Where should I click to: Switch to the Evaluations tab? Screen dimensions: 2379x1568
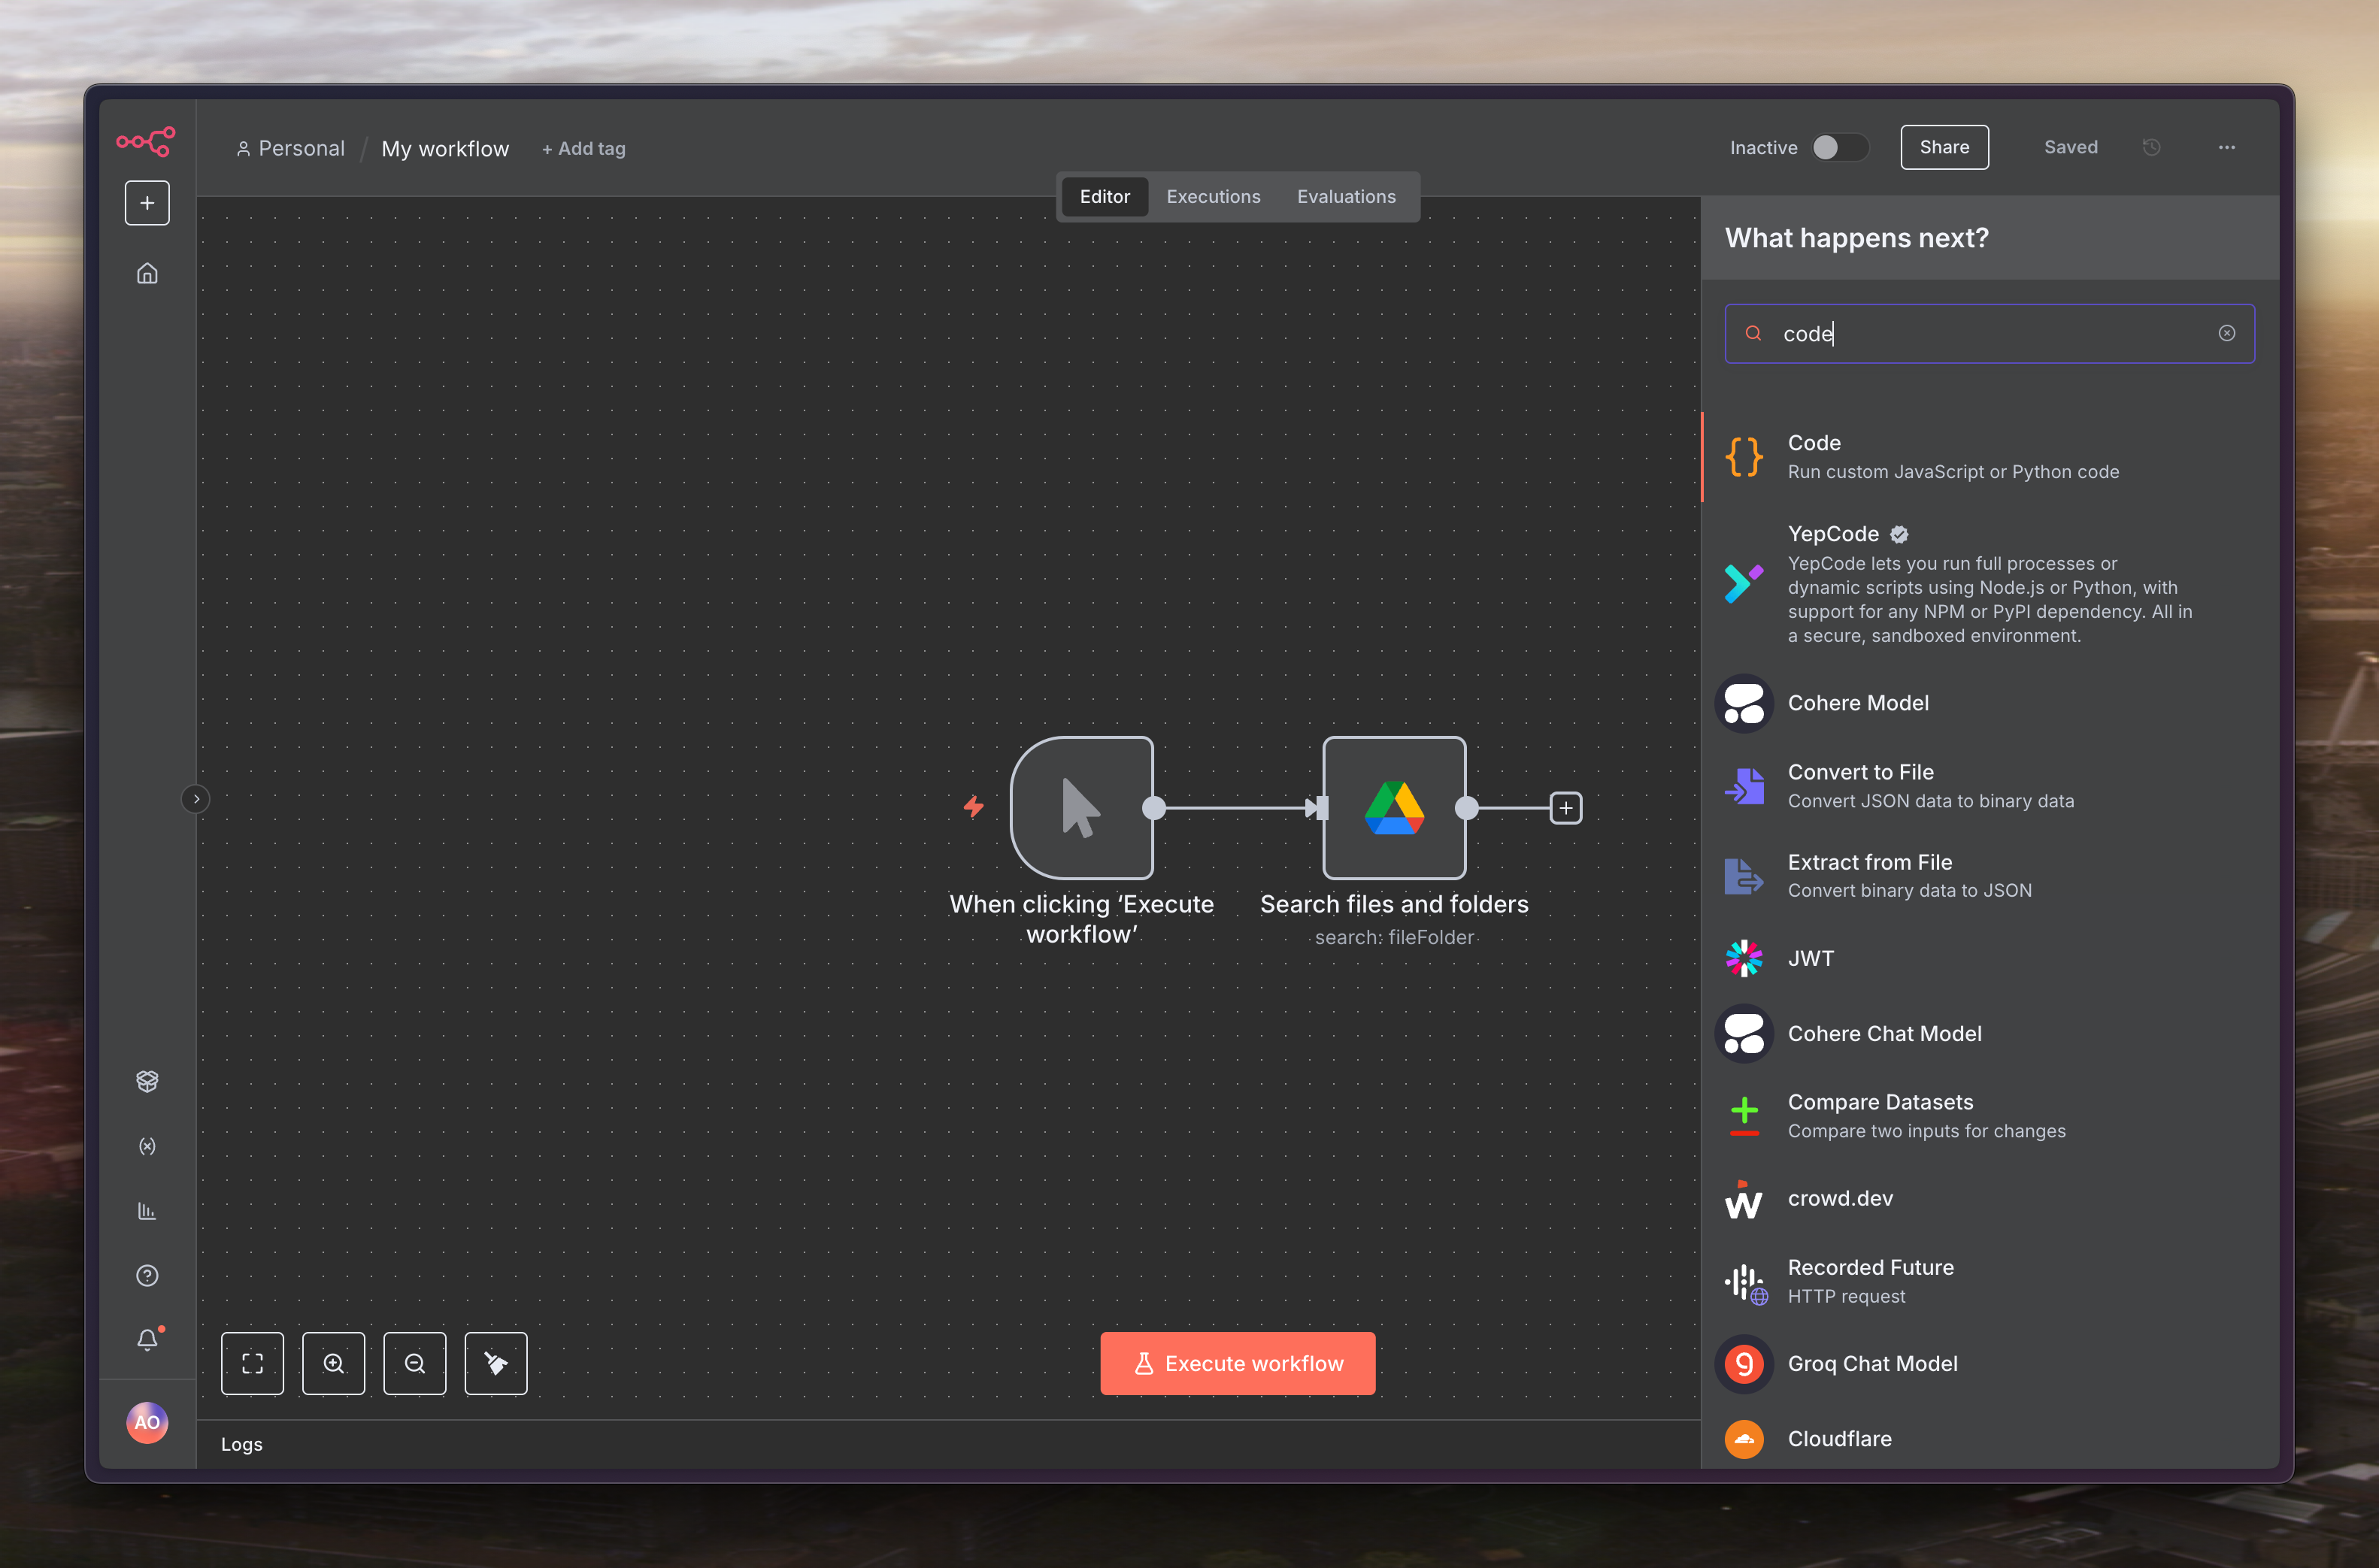[1345, 197]
